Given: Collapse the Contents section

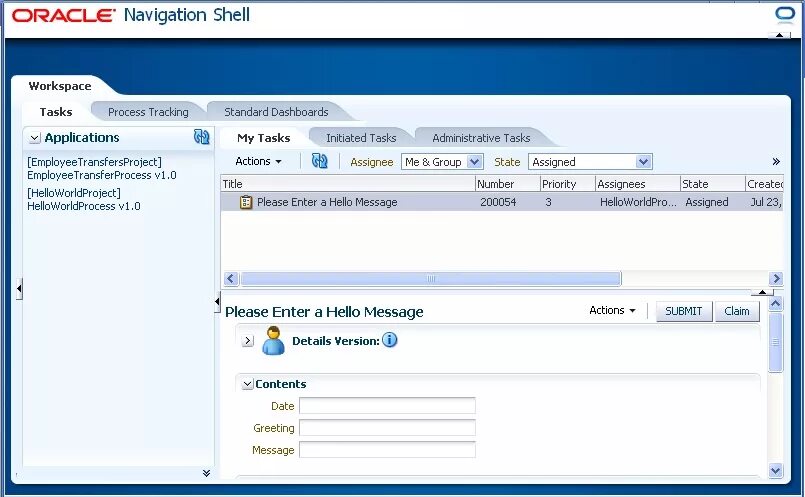Looking at the screenshot, I should (x=247, y=384).
